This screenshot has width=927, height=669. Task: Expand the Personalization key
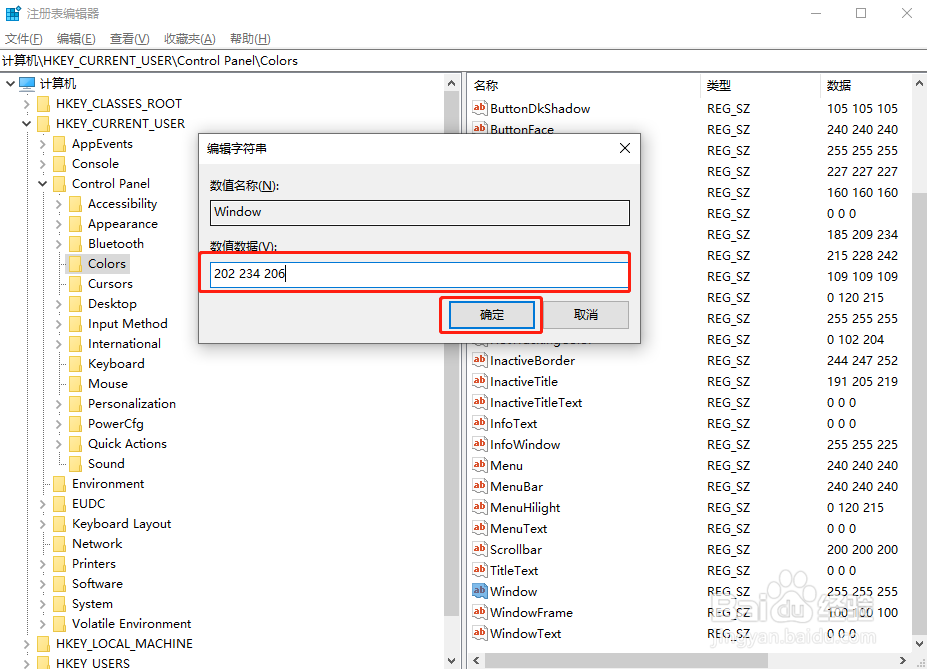click(x=59, y=404)
